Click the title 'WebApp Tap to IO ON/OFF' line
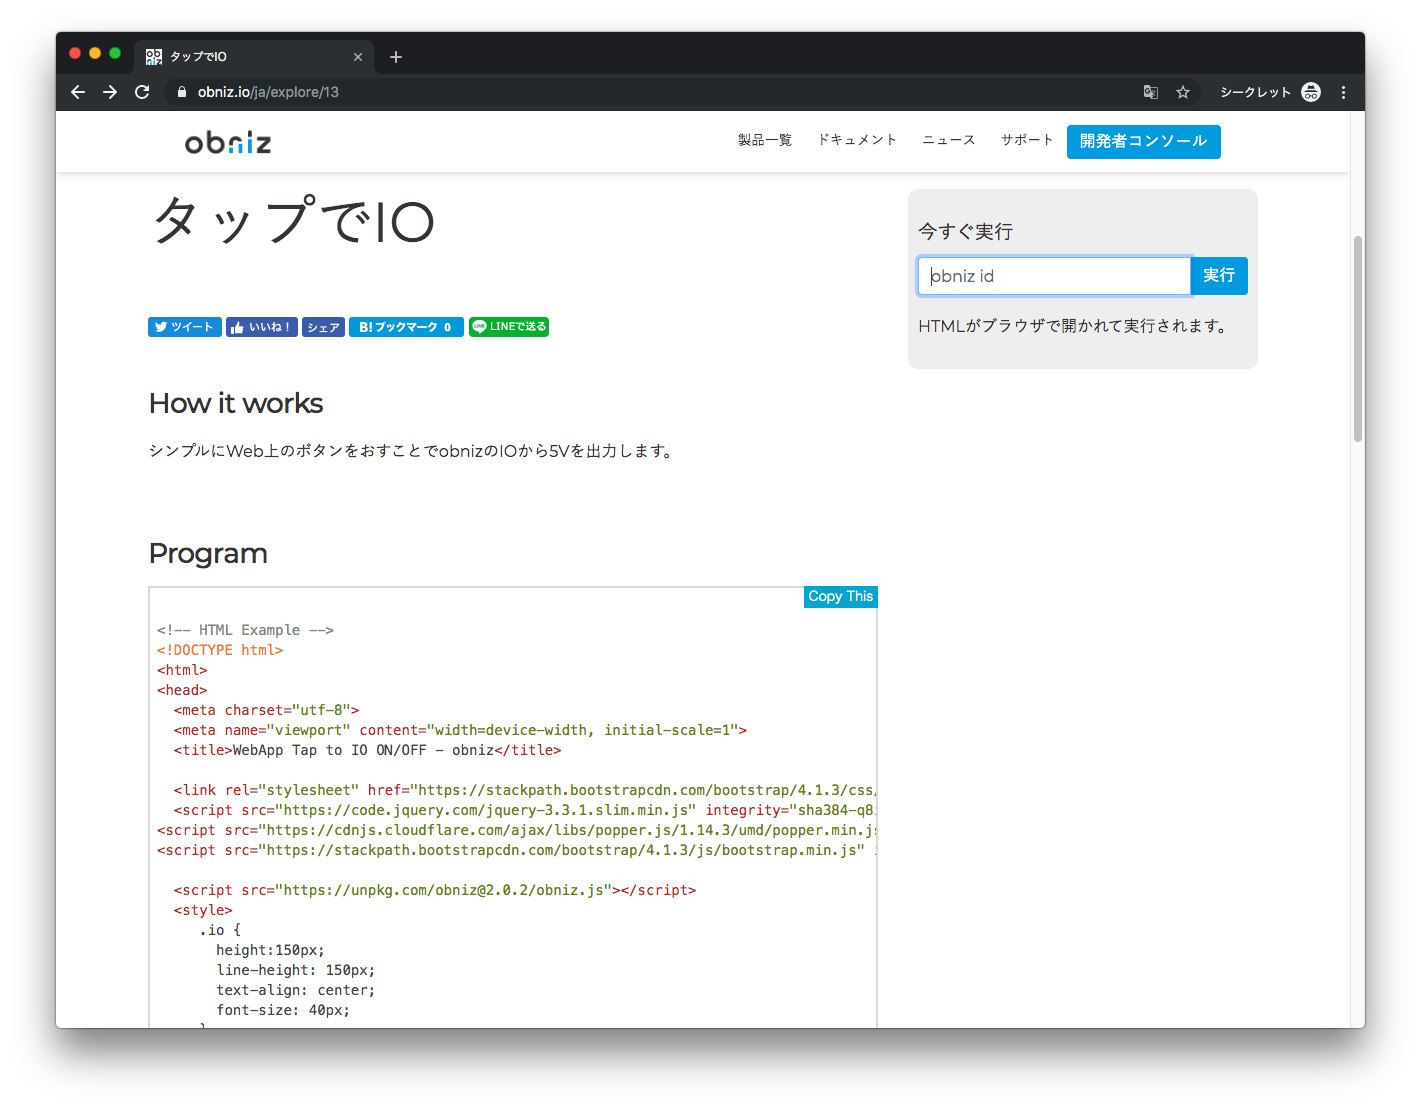The height and width of the screenshot is (1108, 1421). pyautogui.click(x=367, y=750)
